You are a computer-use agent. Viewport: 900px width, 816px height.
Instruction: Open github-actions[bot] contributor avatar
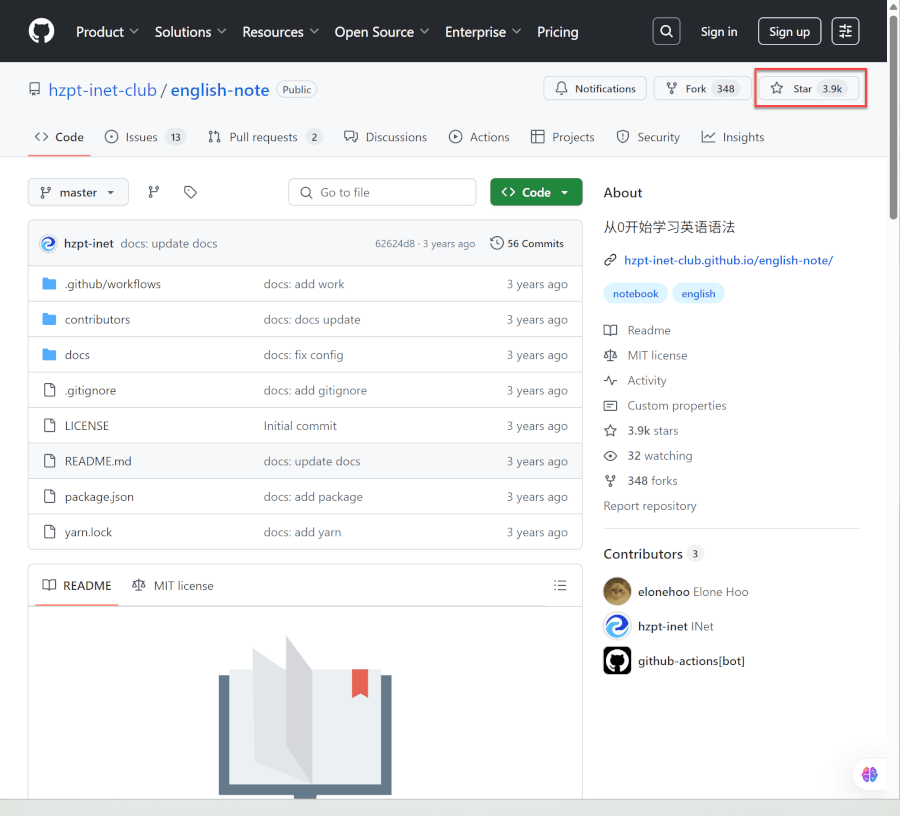(617, 660)
